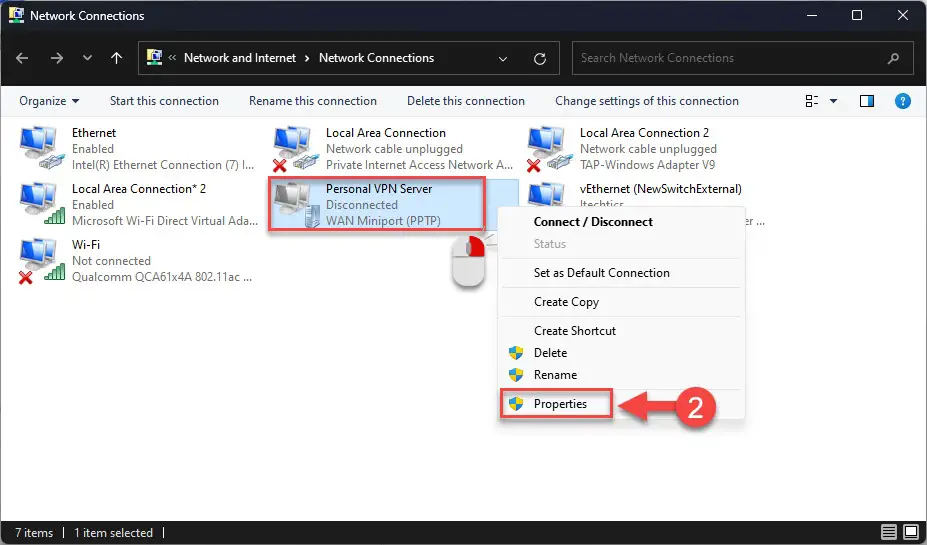Open the Organize dropdown menu
This screenshot has width=927, height=545.
point(49,101)
